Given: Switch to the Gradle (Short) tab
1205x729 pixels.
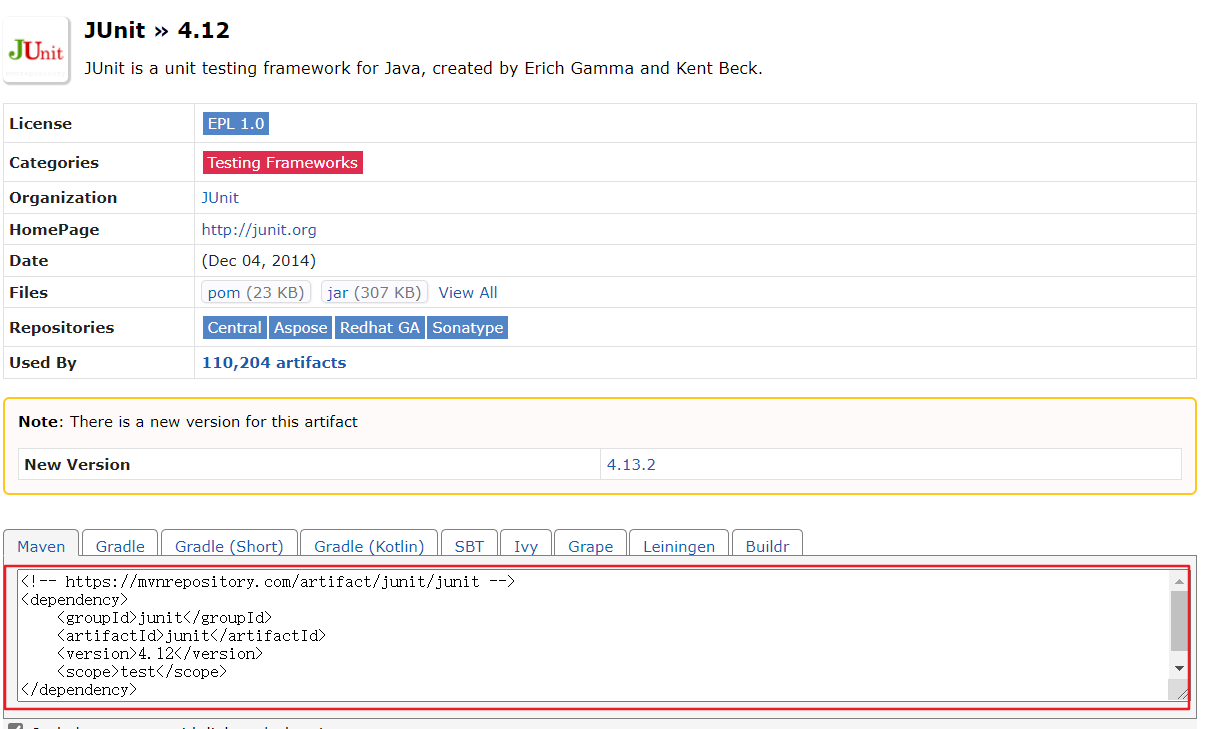Looking at the screenshot, I should 229,546.
